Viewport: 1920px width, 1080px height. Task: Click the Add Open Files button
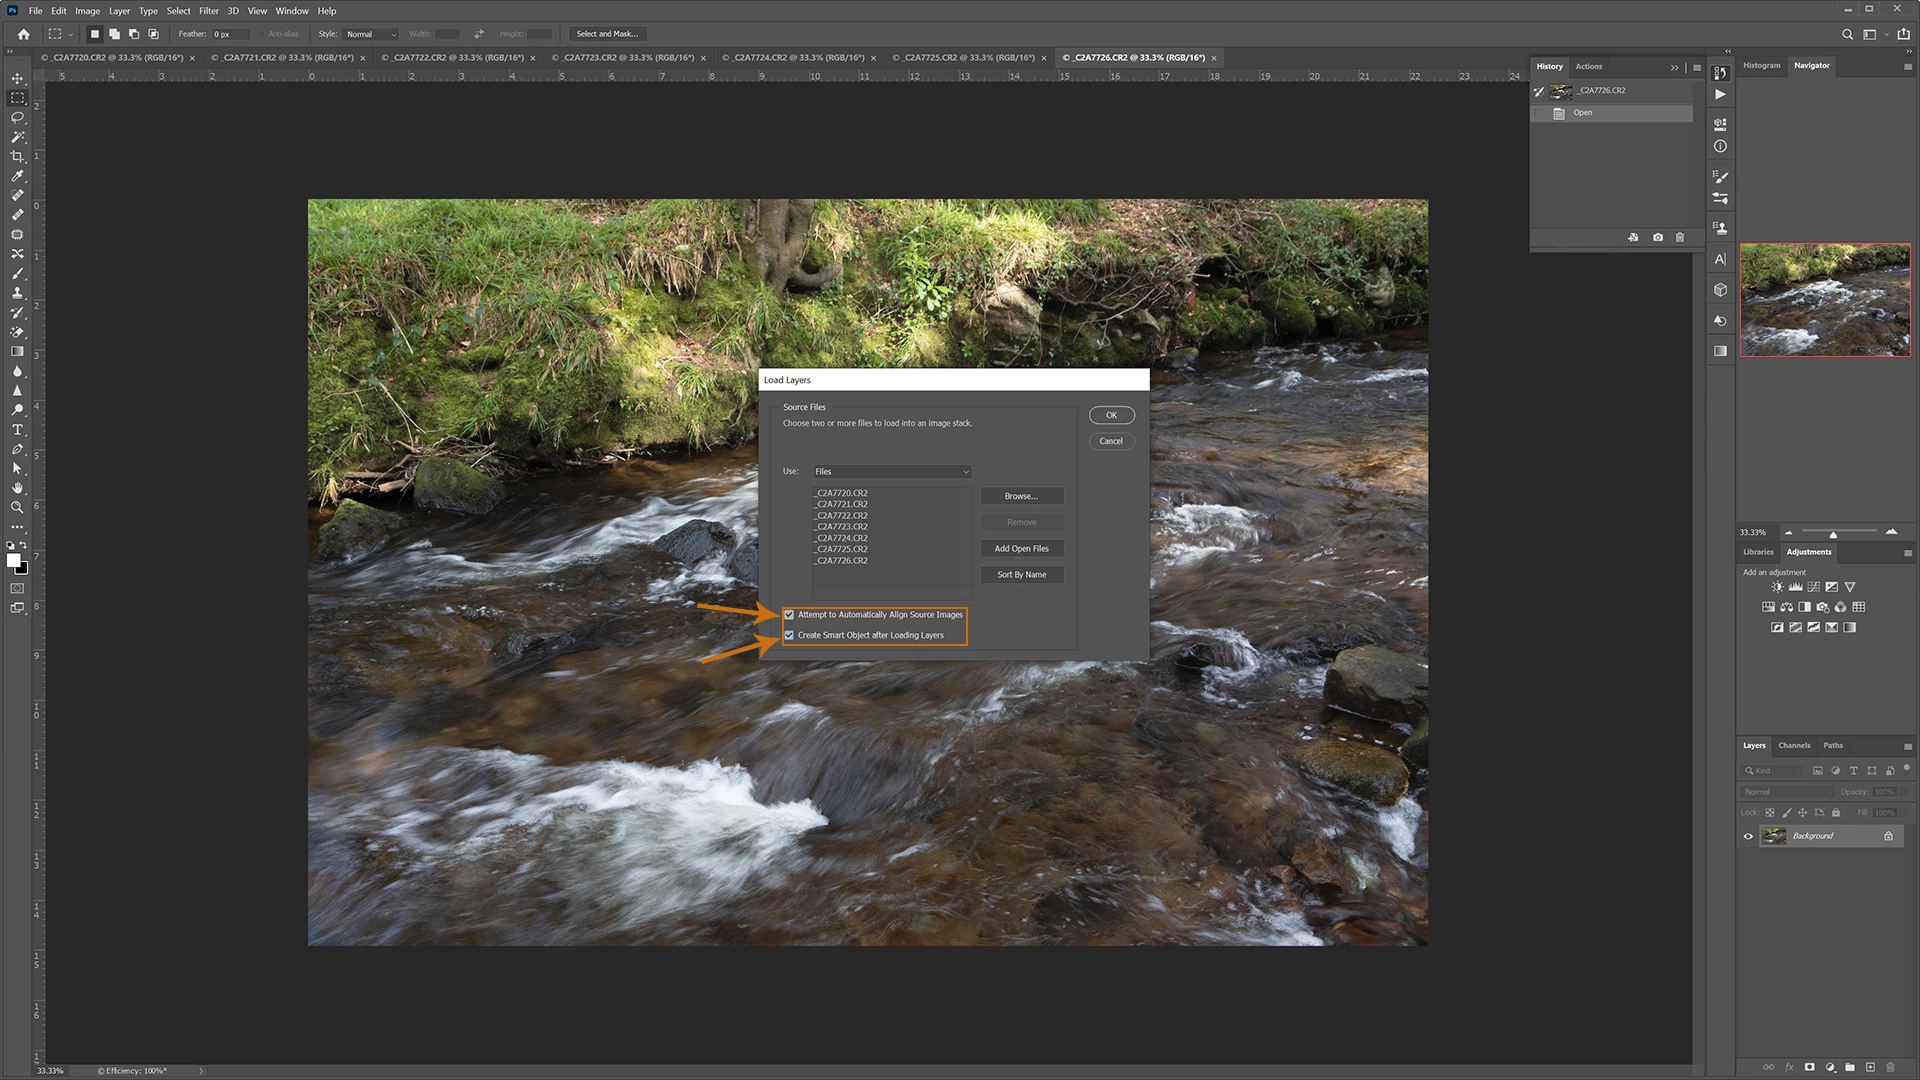[x=1021, y=549]
